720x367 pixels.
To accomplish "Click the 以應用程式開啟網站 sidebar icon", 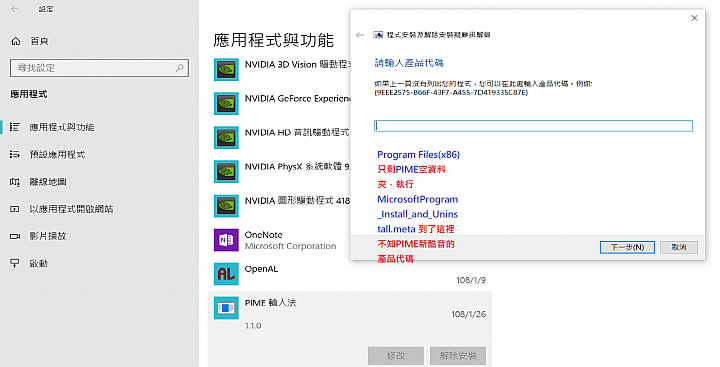I will (x=15, y=209).
